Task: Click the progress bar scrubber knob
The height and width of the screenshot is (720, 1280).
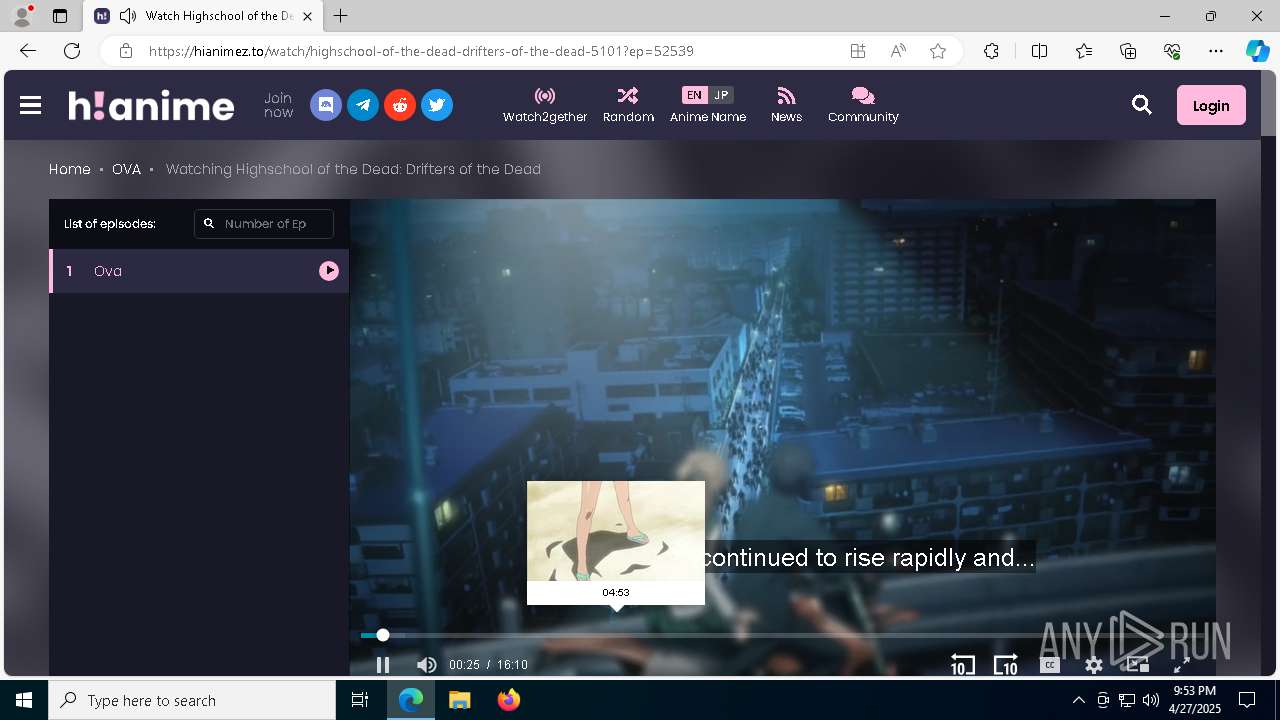Action: 383,635
